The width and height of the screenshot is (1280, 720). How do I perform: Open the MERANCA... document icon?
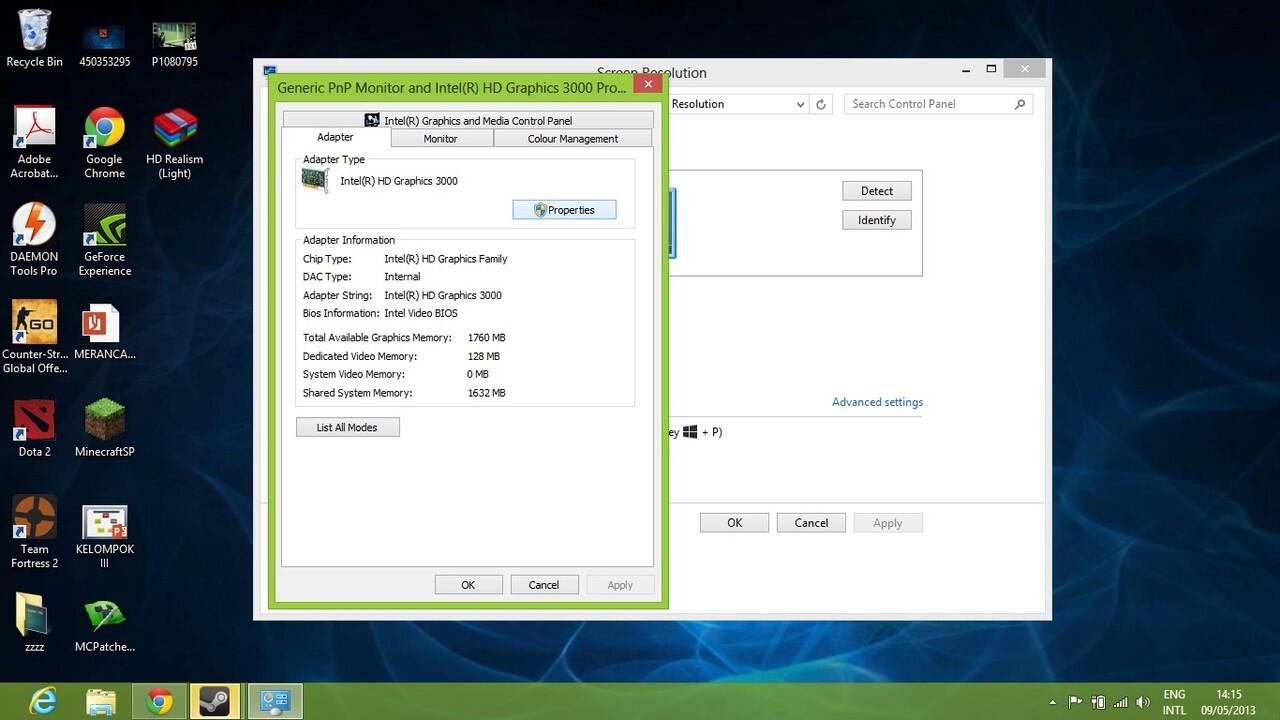point(104,331)
